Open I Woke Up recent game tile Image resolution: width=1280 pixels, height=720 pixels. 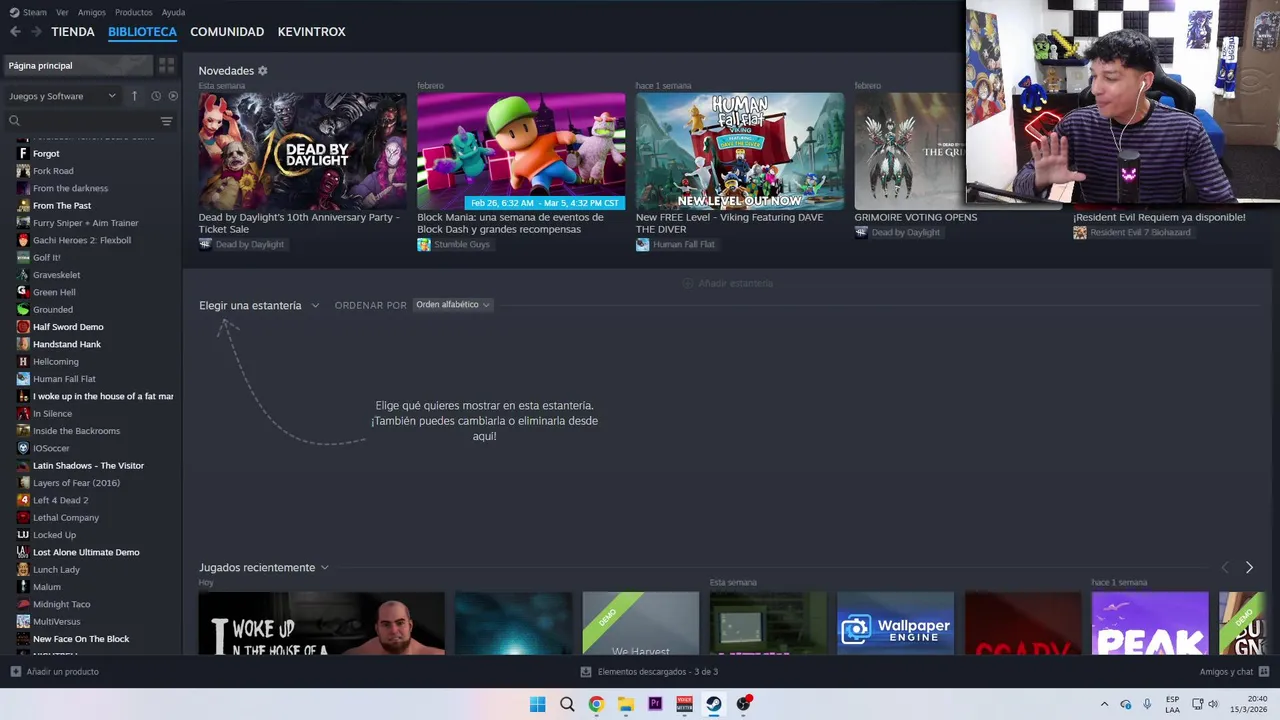pyautogui.click(x=321, y=624)
